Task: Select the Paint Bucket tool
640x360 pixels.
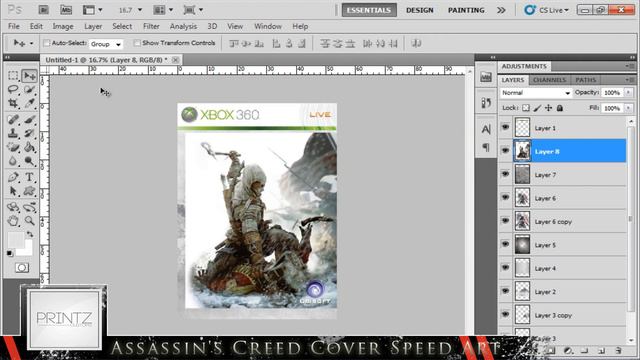Action: pyautogui.click(x=29, y=147)
